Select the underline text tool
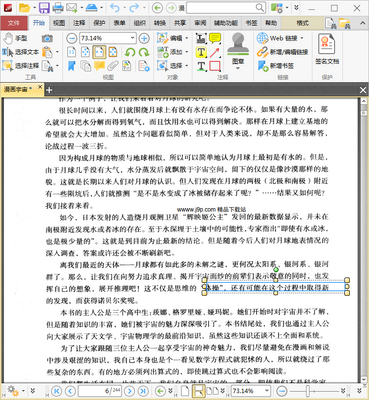The height and width of the screenshot is (400, 369). pos(201,66)
